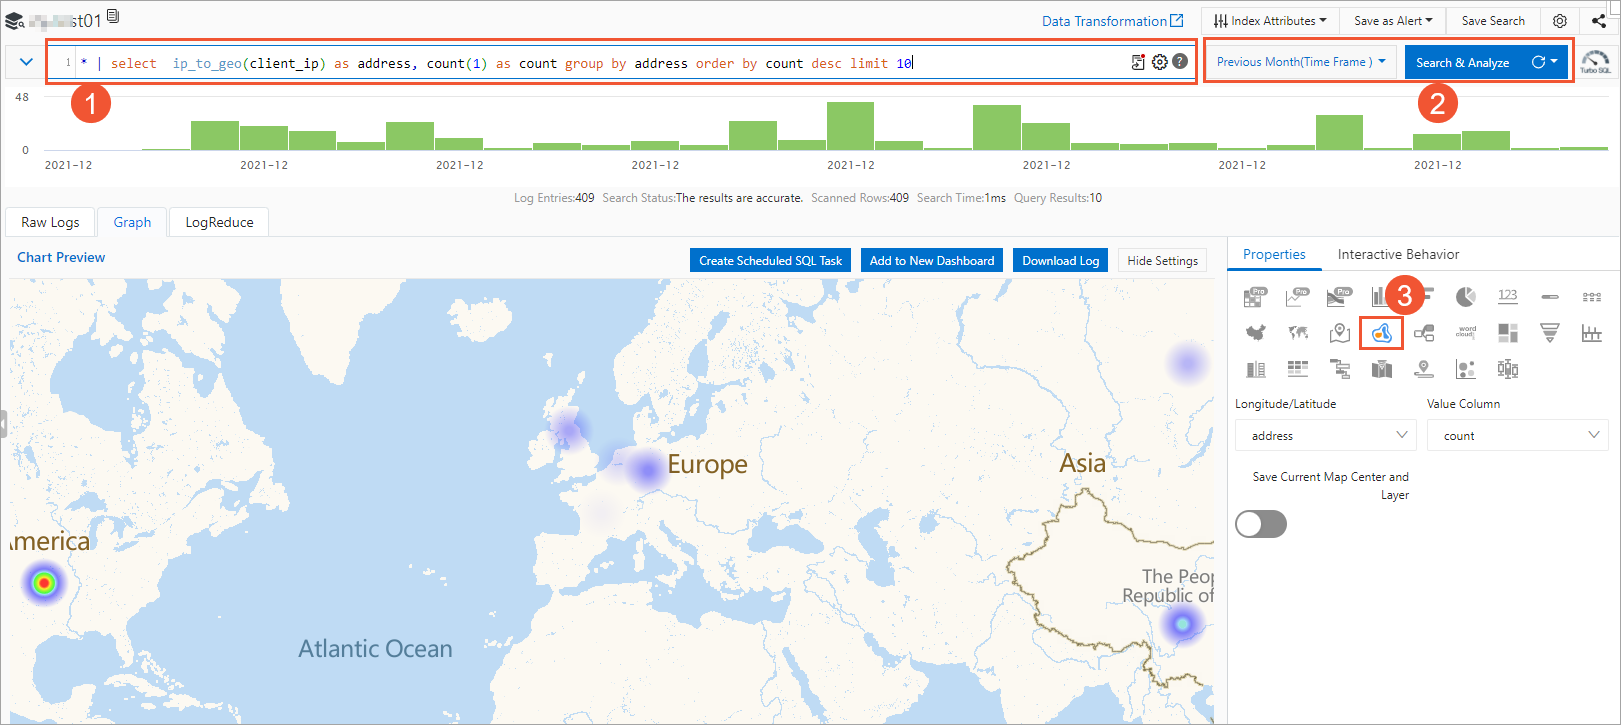Select the location track chart icon
1621x725 pixels.
[1424, 370]
